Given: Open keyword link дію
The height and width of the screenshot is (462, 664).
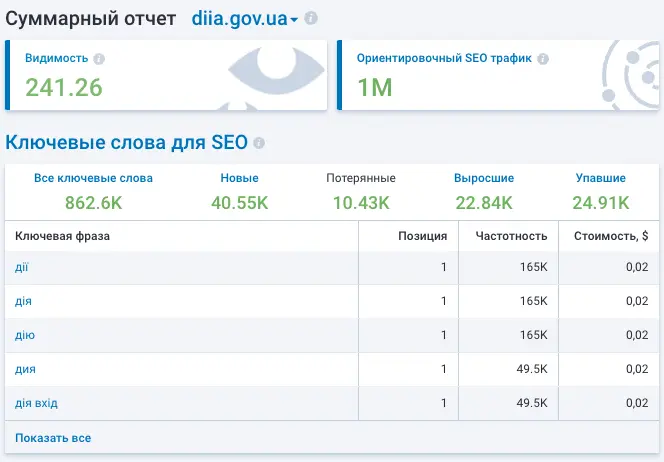Looking at the screenshot, I should 24,335.
